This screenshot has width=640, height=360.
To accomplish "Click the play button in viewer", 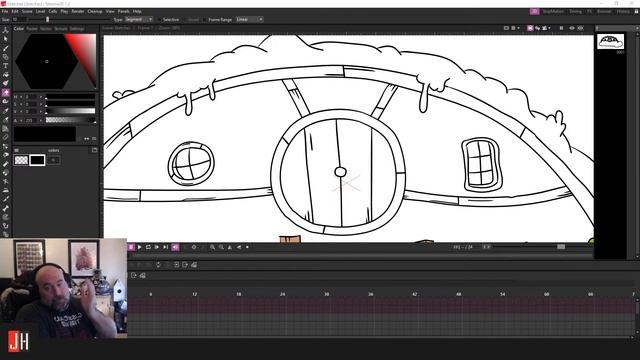I will pos(140,247).
